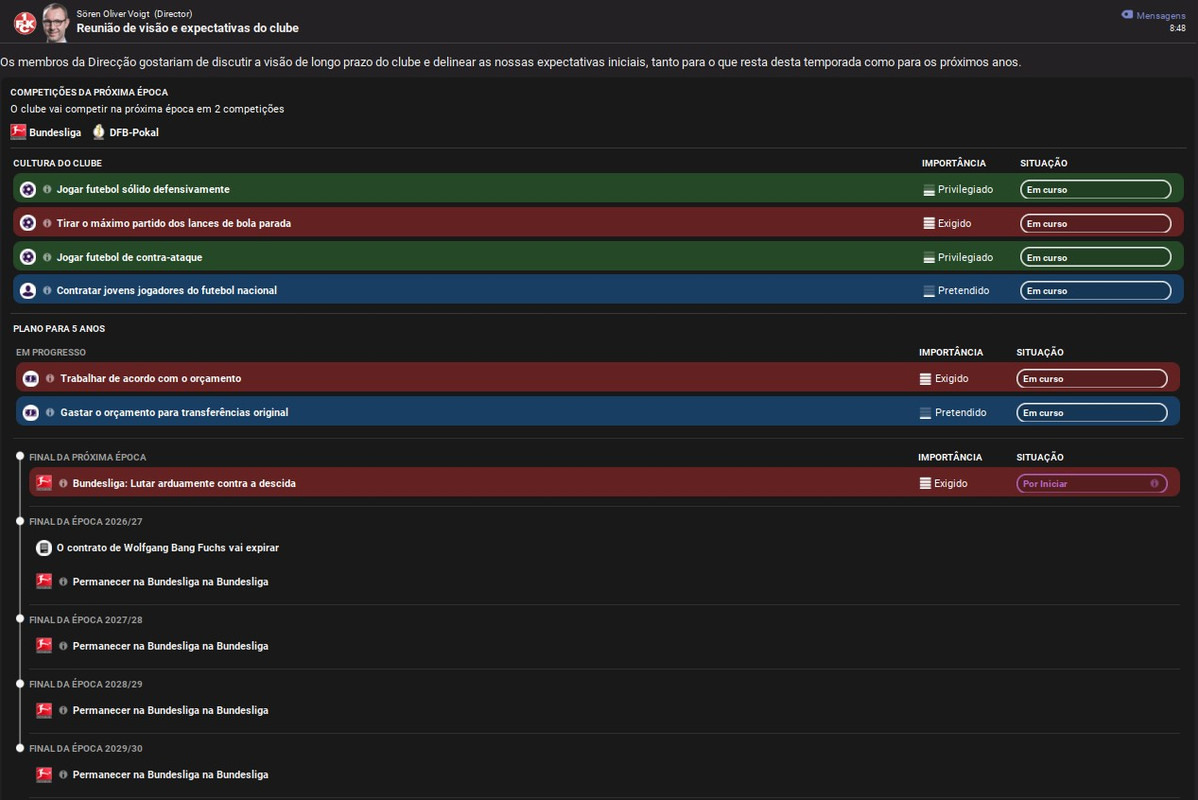Open 'Em curso' status for 'Tirar o máximo partido'
Viewport: 1198px width, 800px height.
click(x=1096, y=223)
